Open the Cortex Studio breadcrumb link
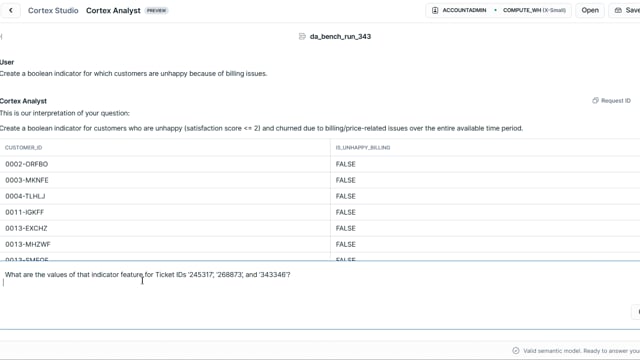The height and width of the screenshot is (360, 640). coord(53,11)
